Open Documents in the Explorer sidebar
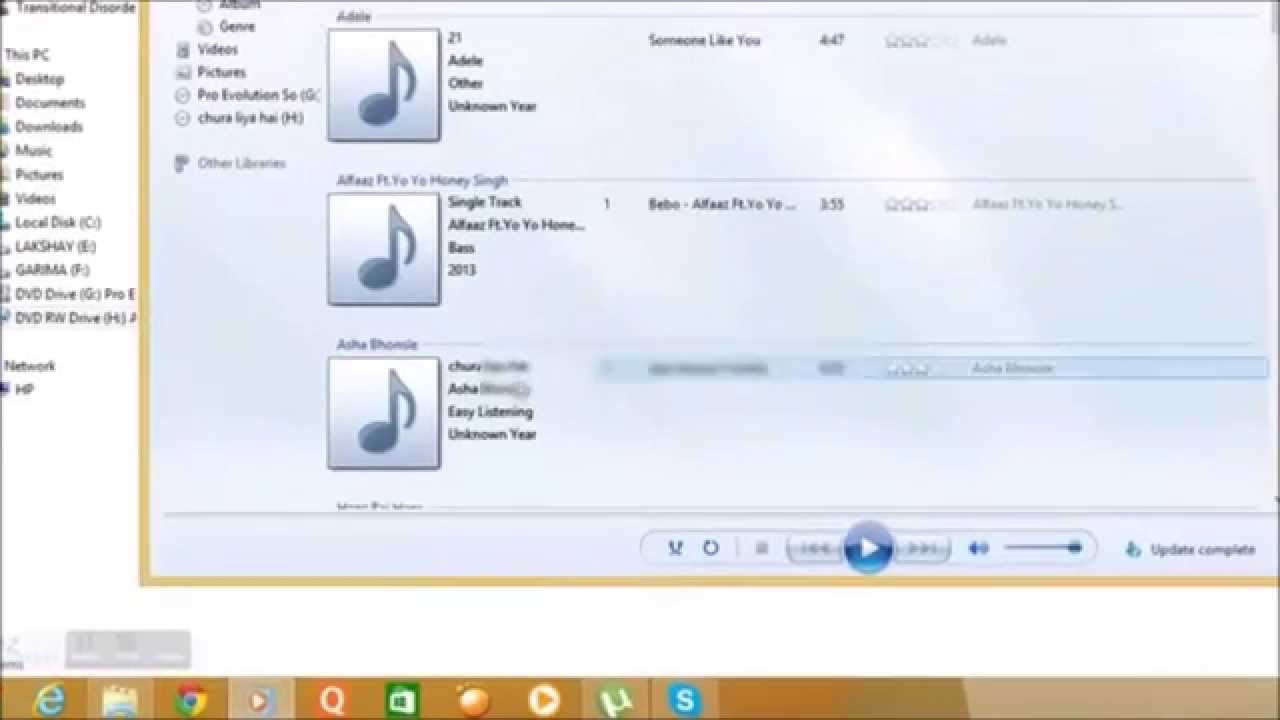This screenshot has width=1280, height=720. [50, 103]
